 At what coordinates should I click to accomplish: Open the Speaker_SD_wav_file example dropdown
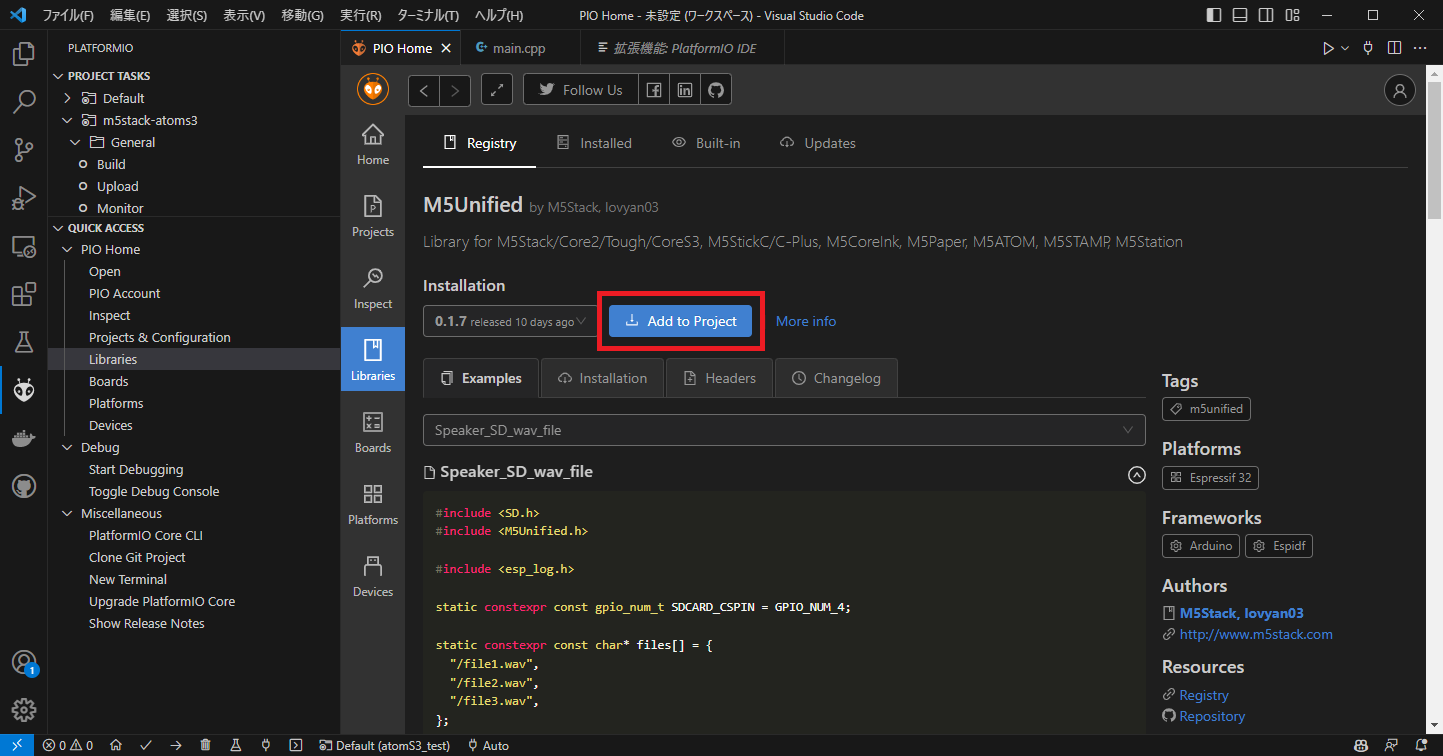(x=784, y=430)
